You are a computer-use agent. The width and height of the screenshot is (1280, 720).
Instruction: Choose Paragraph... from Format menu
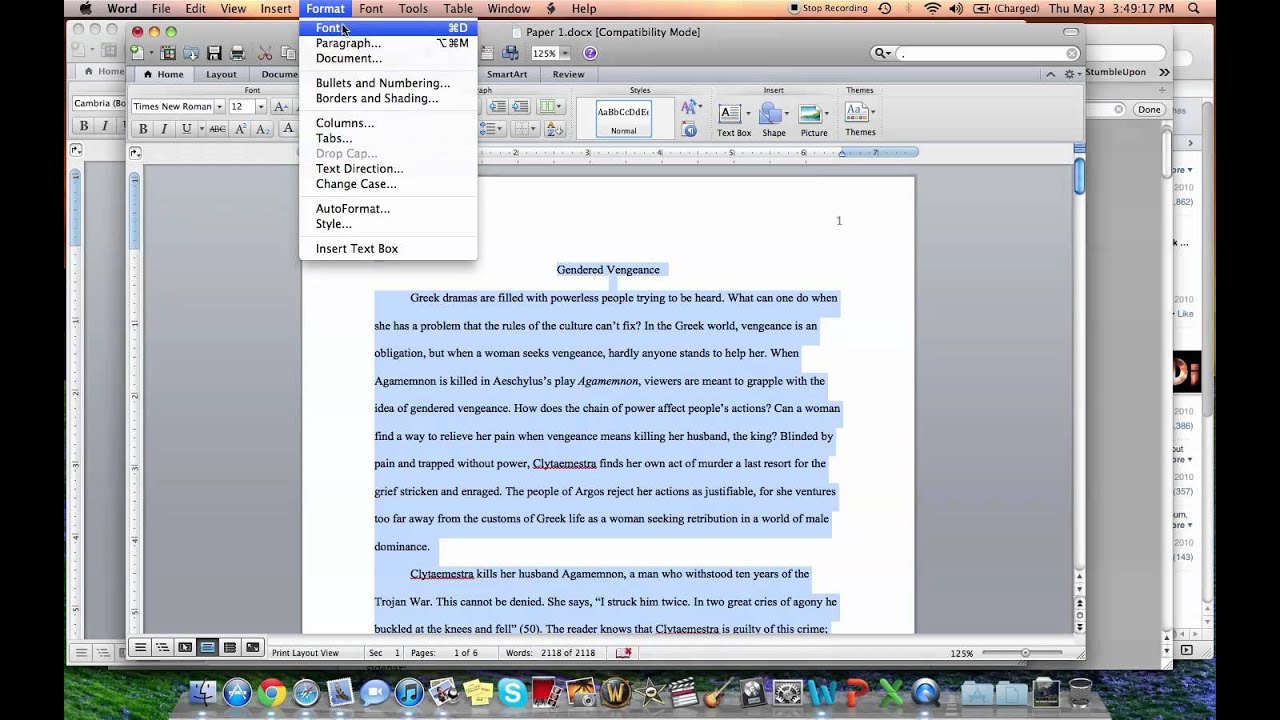tap(348, 43)
